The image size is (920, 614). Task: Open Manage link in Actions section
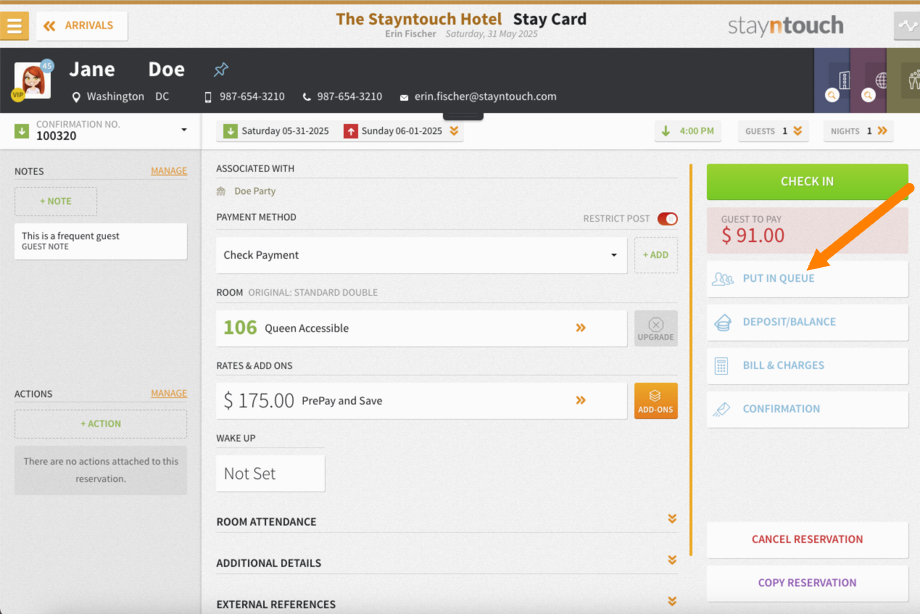tap(169, 393)
